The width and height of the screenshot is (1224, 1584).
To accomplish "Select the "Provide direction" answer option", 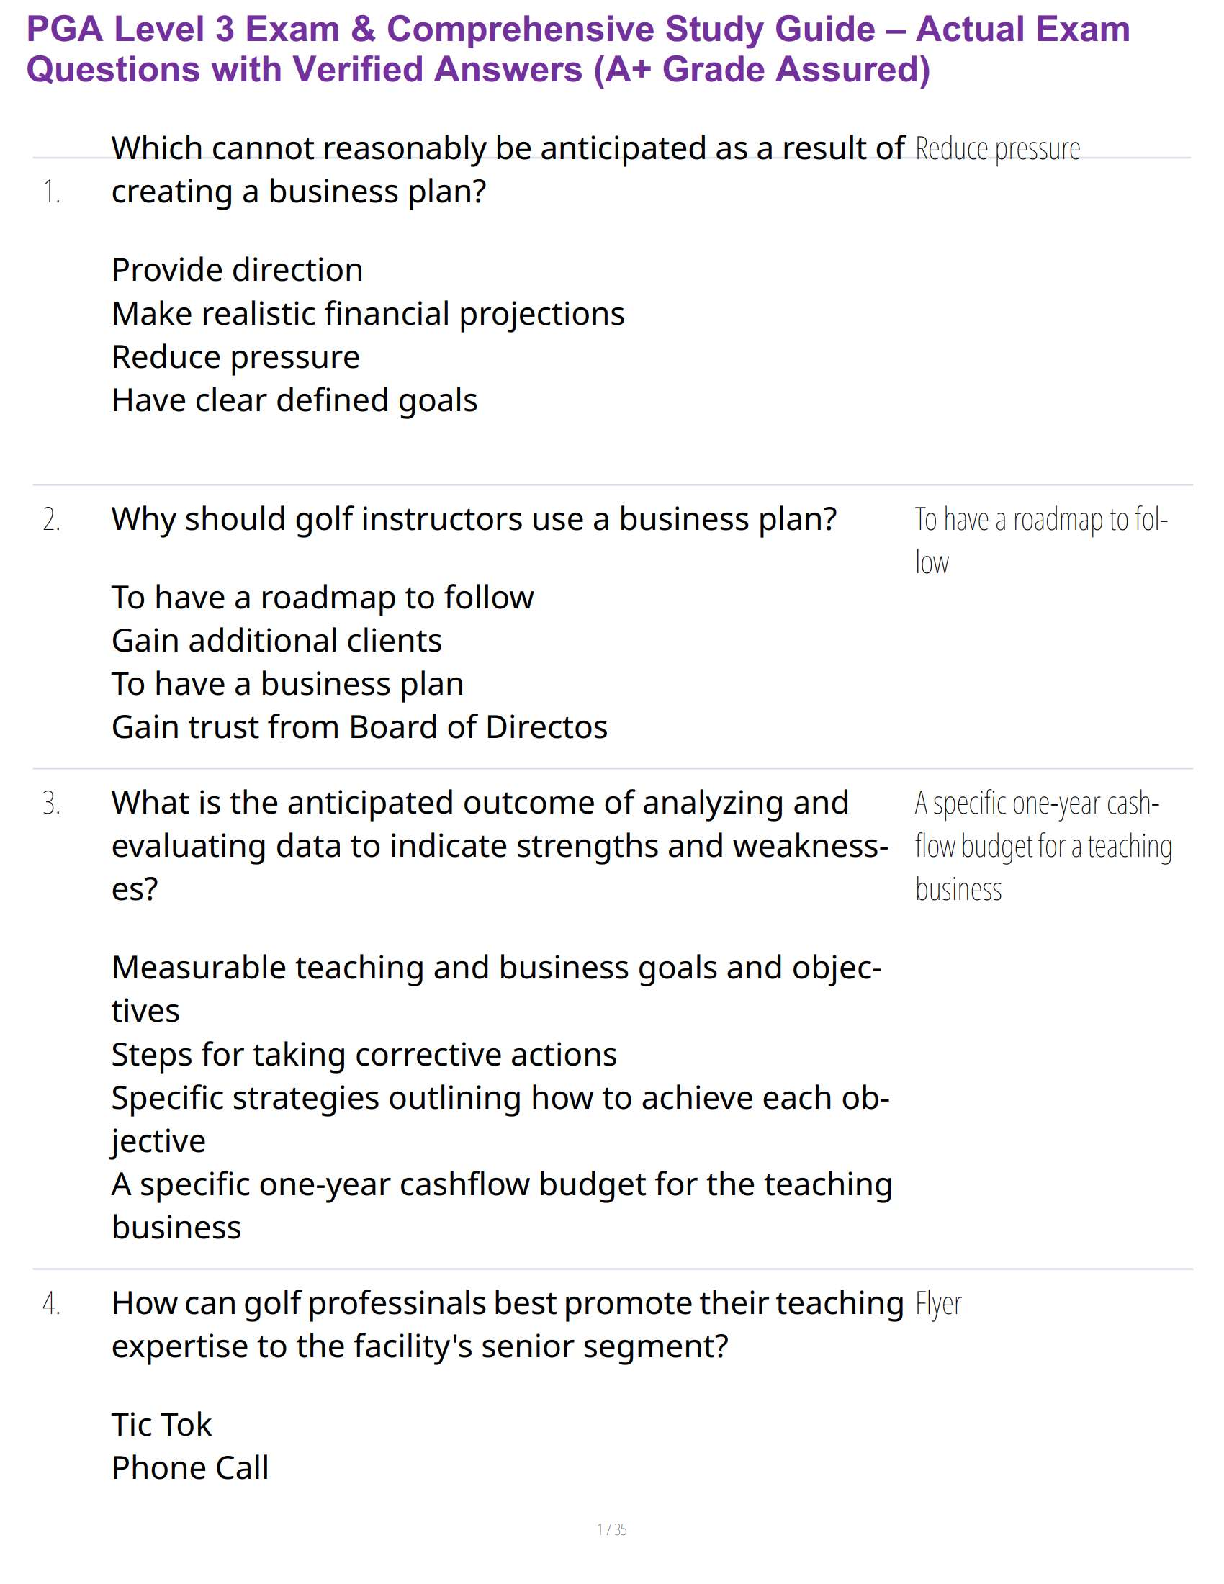I will pos(237,270).
